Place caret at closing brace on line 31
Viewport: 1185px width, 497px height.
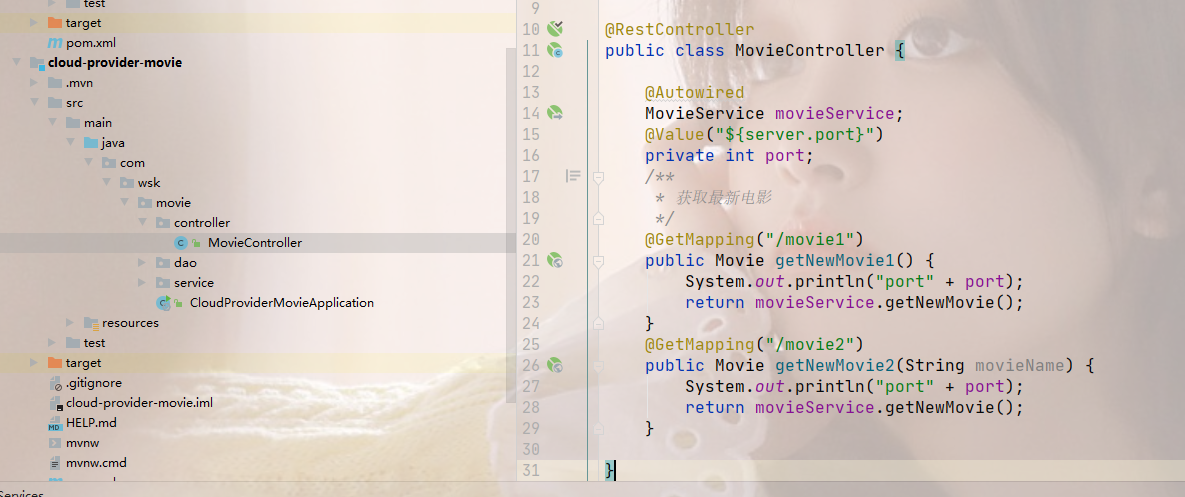point(610,470)
